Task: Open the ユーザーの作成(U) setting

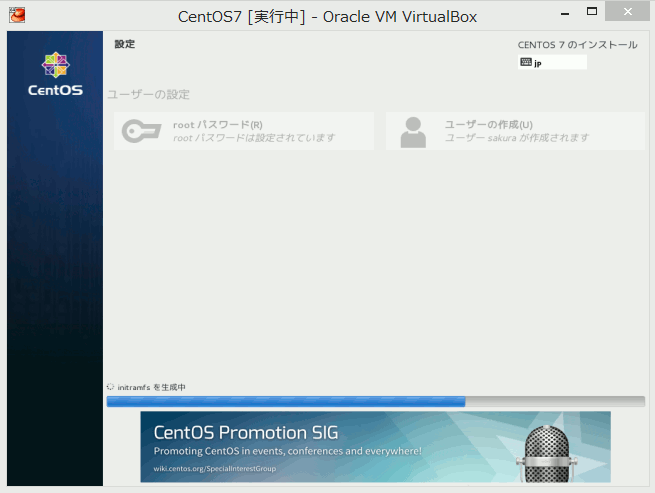Action: (x=514, y=131)
